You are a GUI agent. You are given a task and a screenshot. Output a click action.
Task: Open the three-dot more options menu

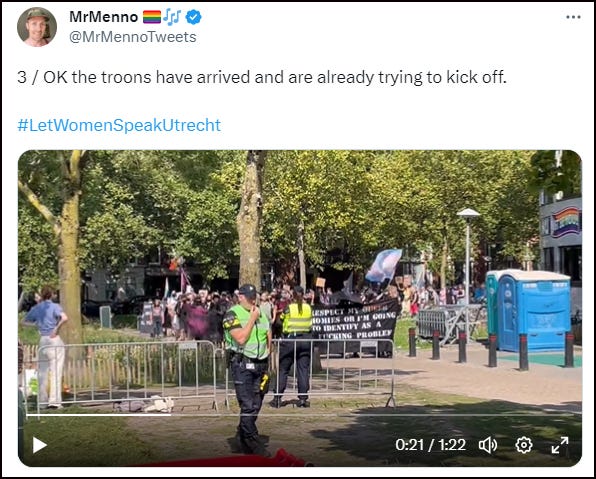click(573, 17)
